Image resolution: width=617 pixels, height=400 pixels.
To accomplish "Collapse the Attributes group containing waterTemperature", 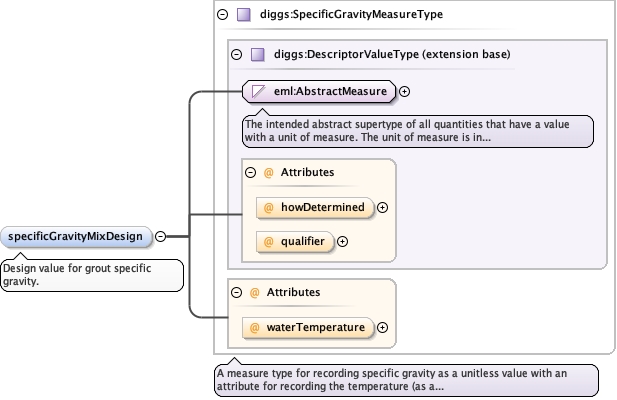I will [x=236, y=292].
